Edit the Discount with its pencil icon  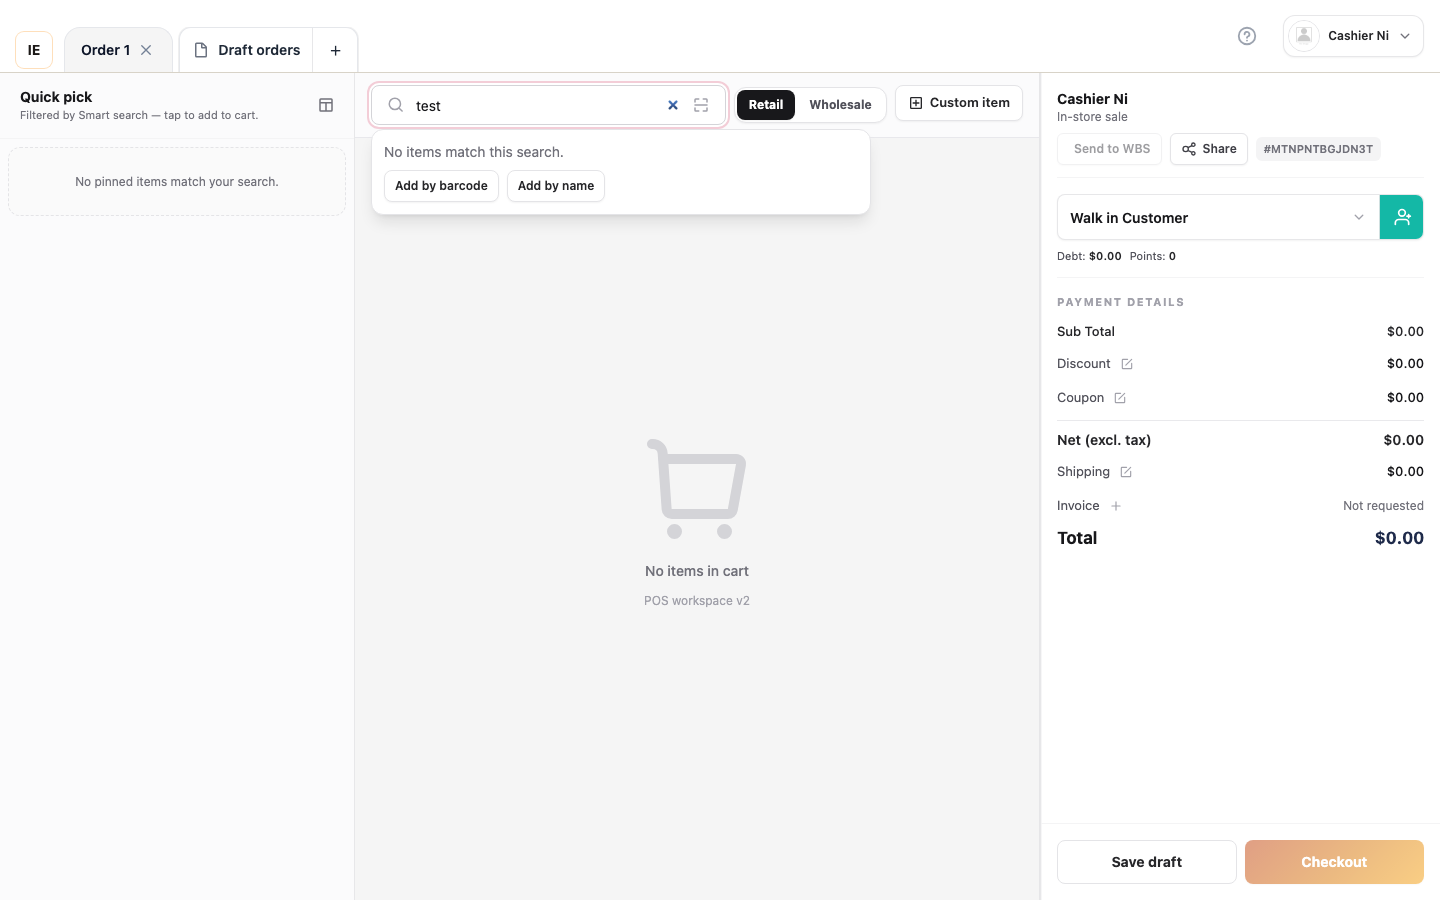pos(1127,364)
